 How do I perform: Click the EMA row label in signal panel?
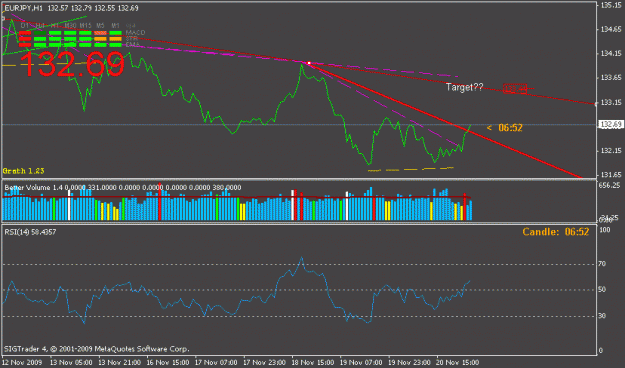pyautogui.click(x=132, y=45)
